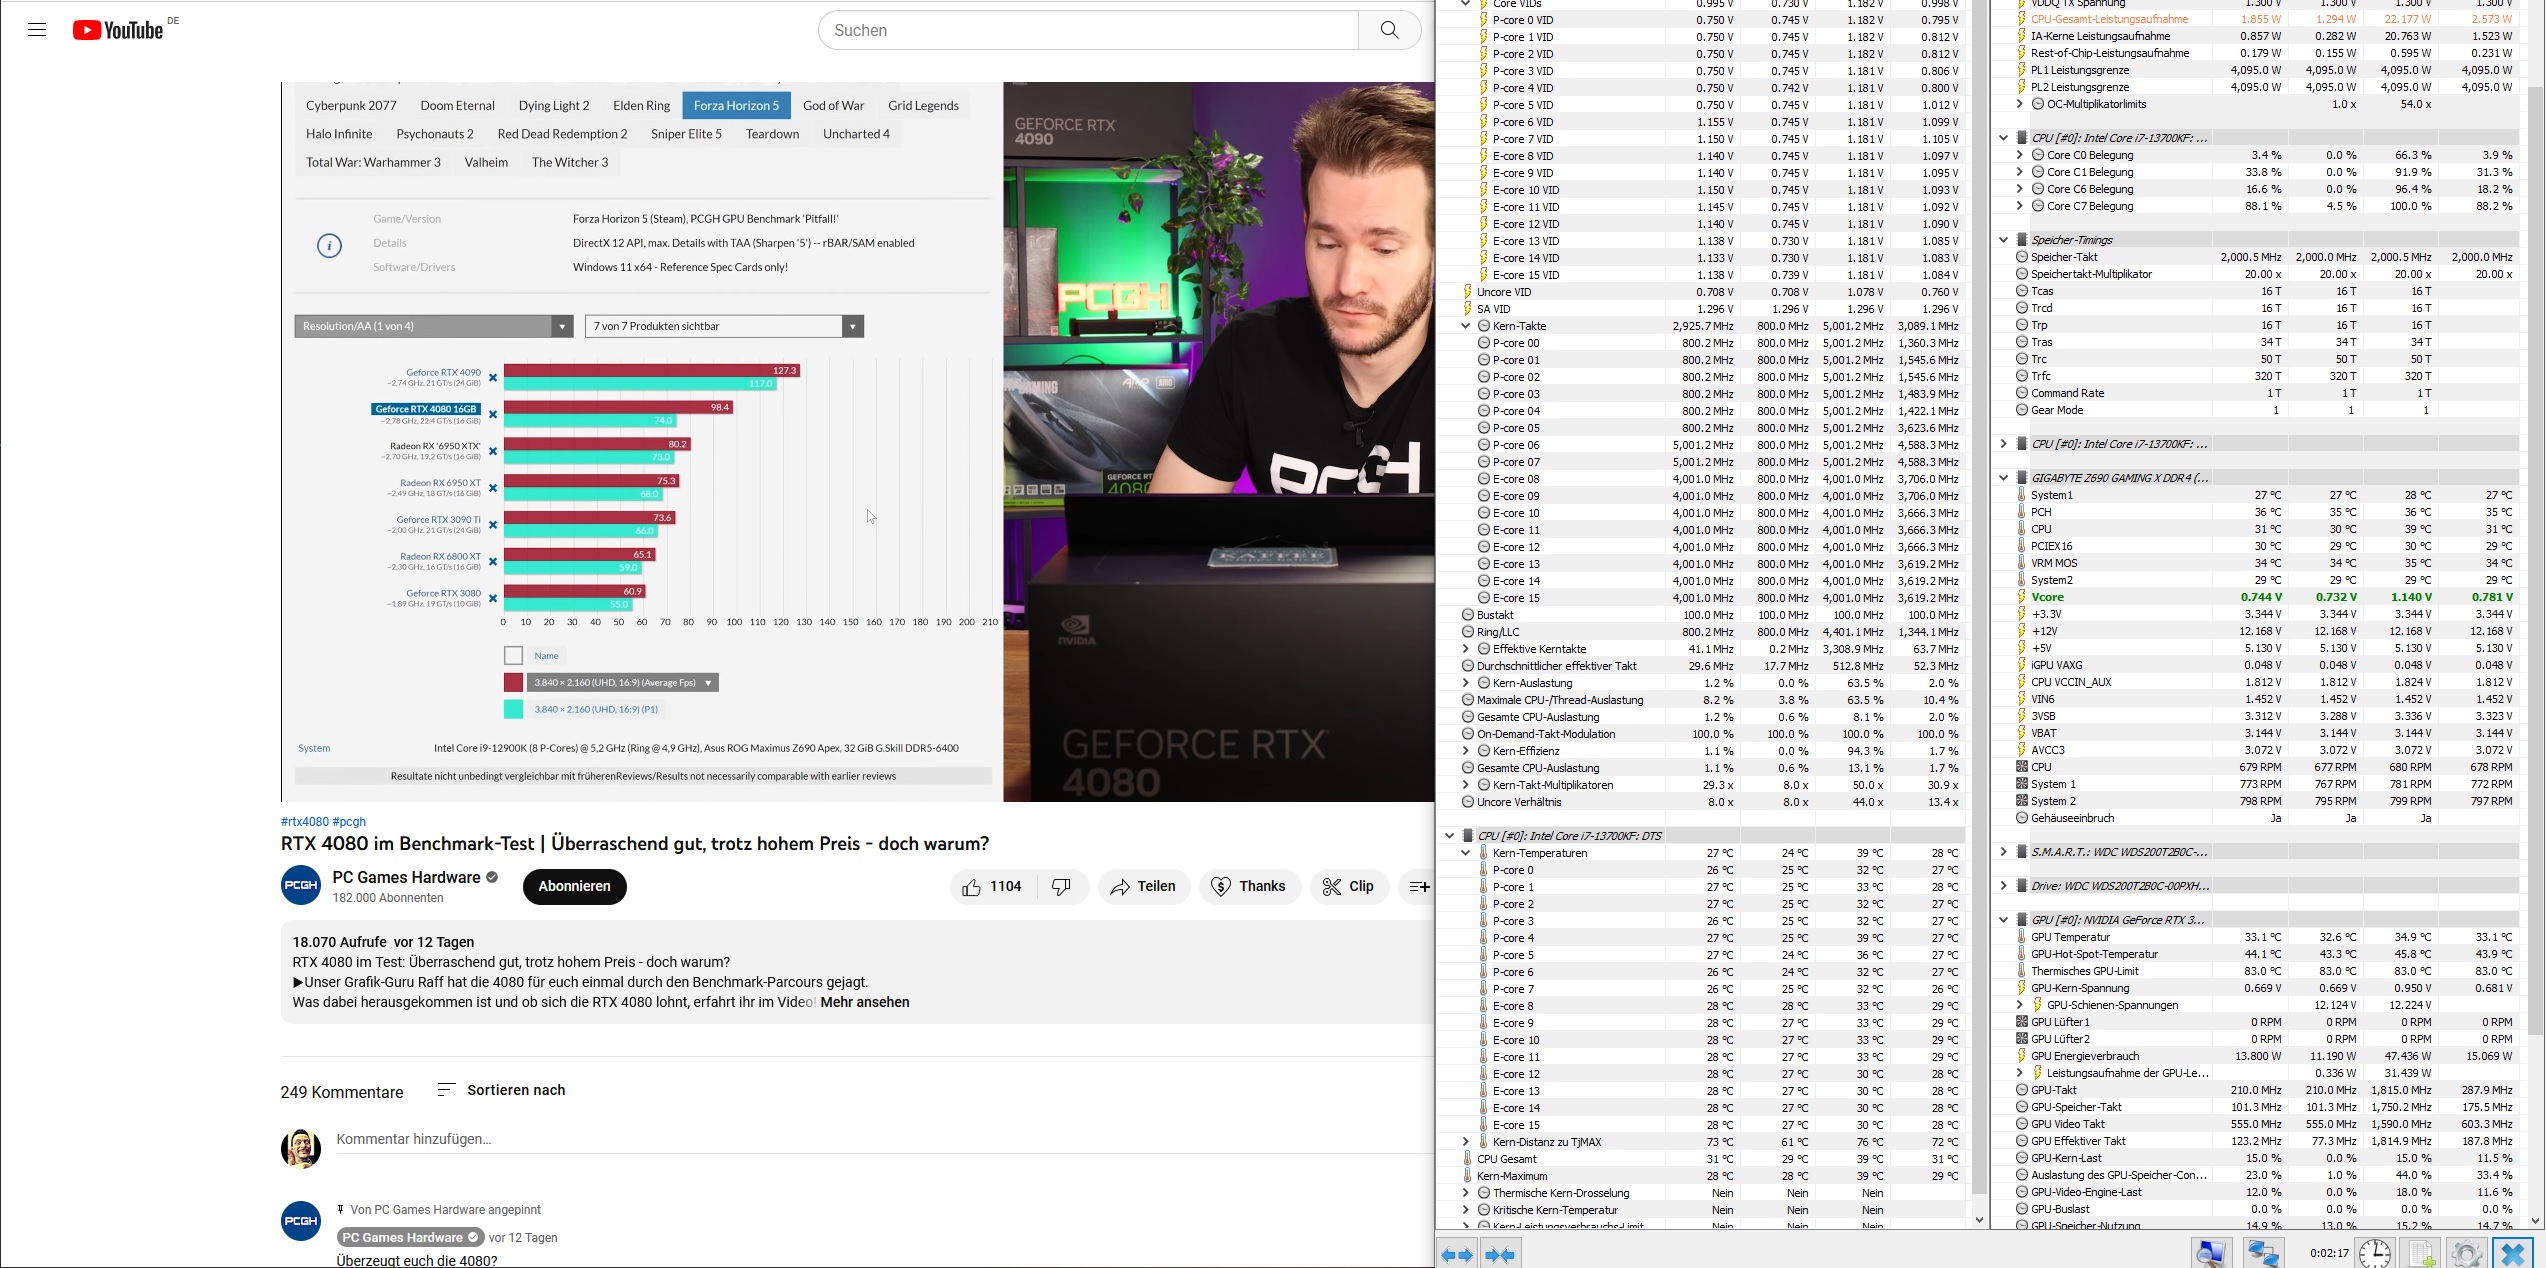Viewport: 2546px width, 1268px height.
Task: Select The Witcher 3 benchmark tab
Action: coord(569,161)
